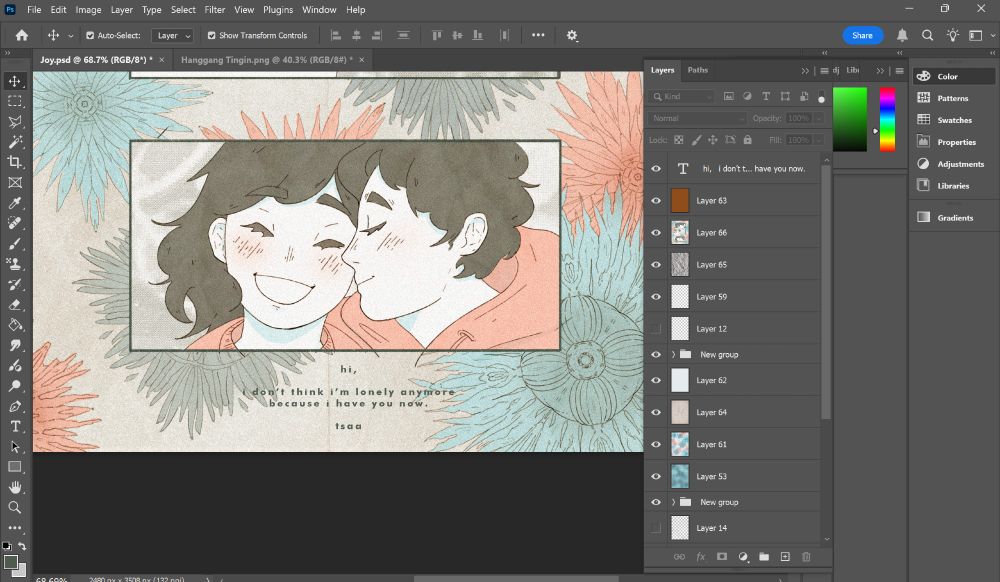
Task: Select the Type tool in toolbar
Action: pos(15,426)
